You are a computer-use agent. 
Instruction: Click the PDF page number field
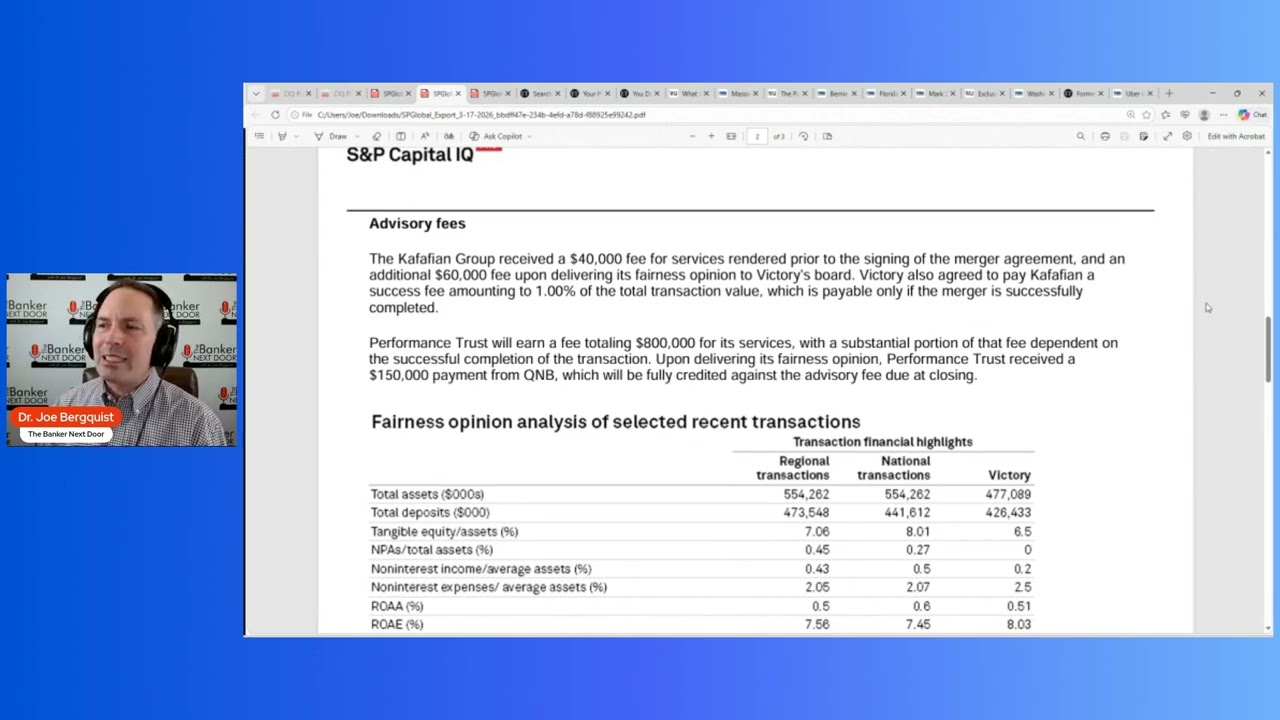tap(757, 136)
